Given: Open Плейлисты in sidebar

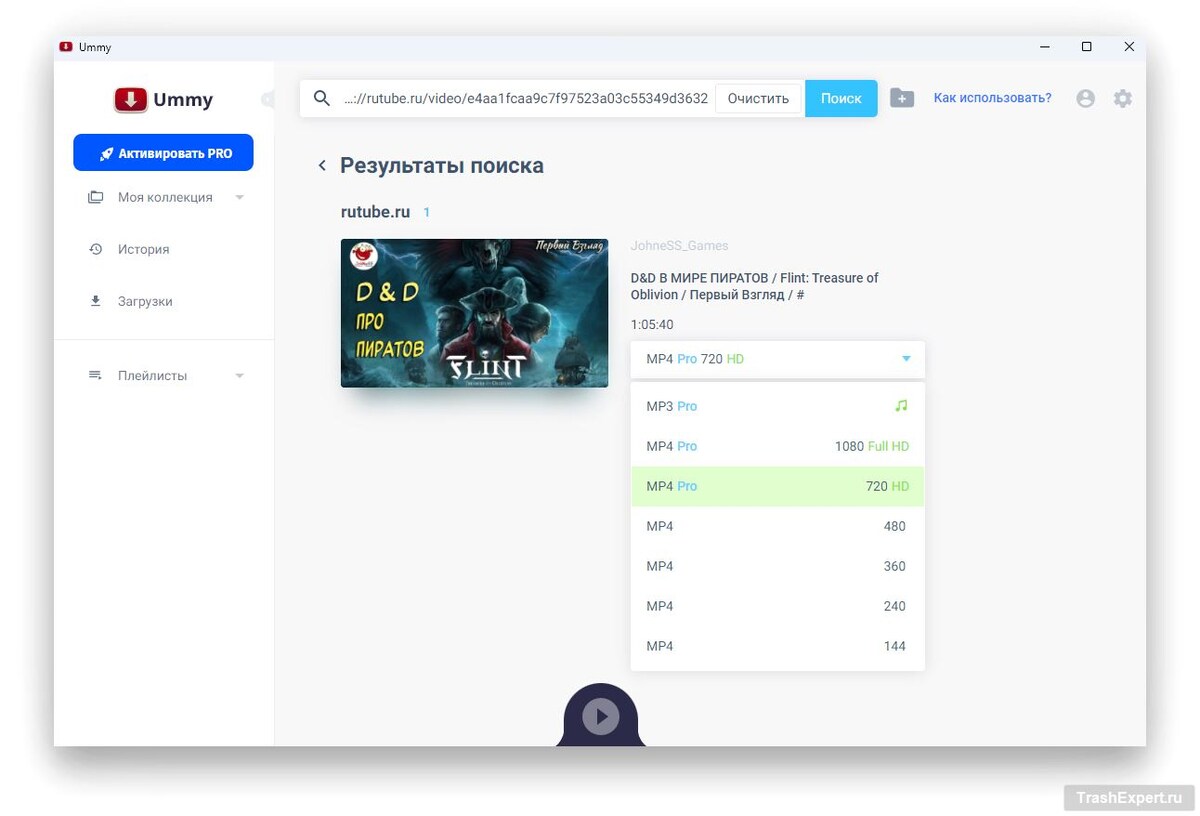Looking at the screenshot, I should coord(152,375).
